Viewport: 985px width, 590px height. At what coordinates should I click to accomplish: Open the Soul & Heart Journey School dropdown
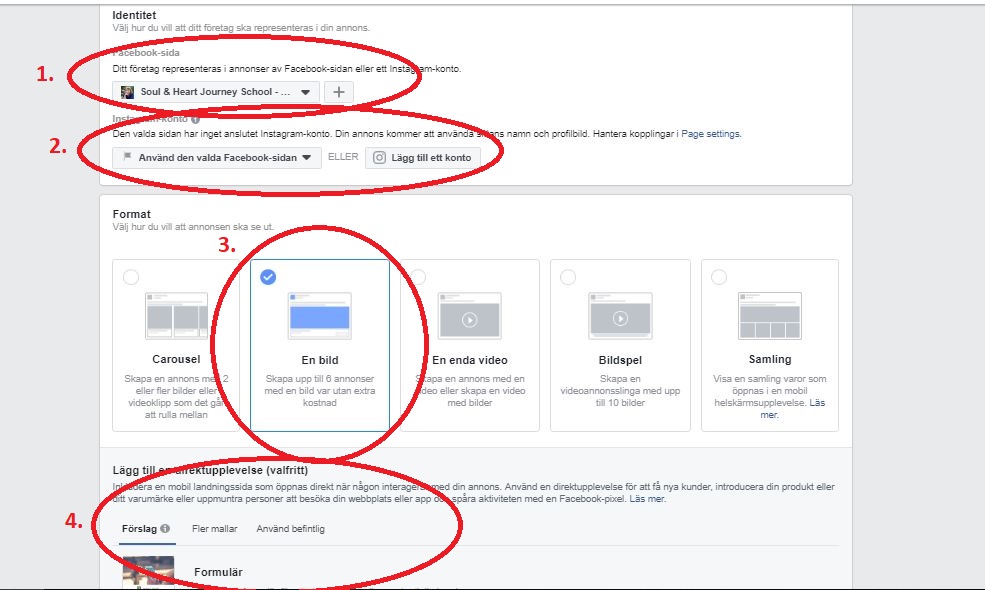[x=217, y=92]
